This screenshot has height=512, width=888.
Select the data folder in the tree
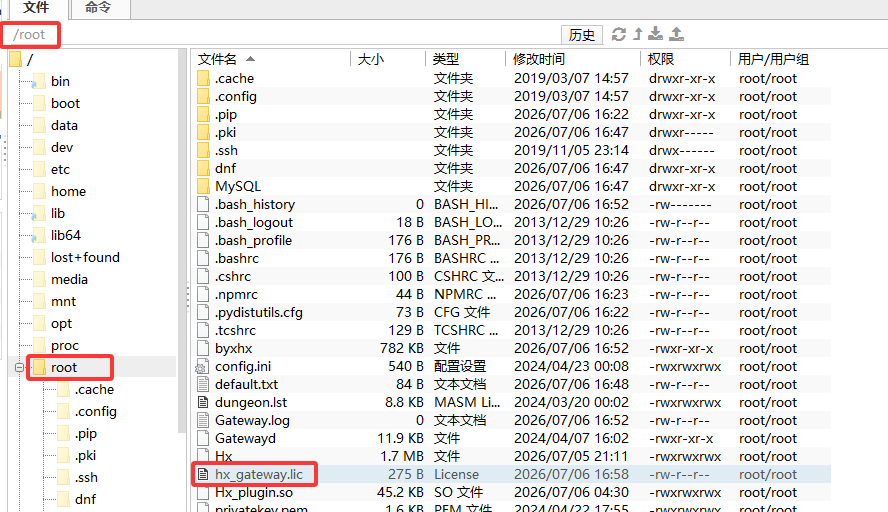coord(64,126)
